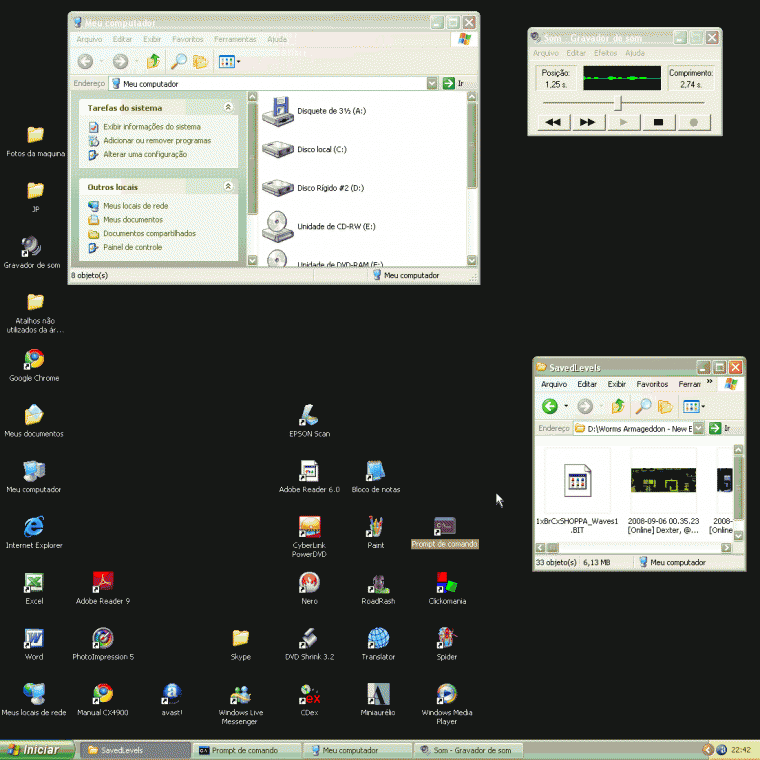Open Arquivo menu in Gravador de som
Image resolution: width=760 pixels, height=760 pixels.
point(546,53)
